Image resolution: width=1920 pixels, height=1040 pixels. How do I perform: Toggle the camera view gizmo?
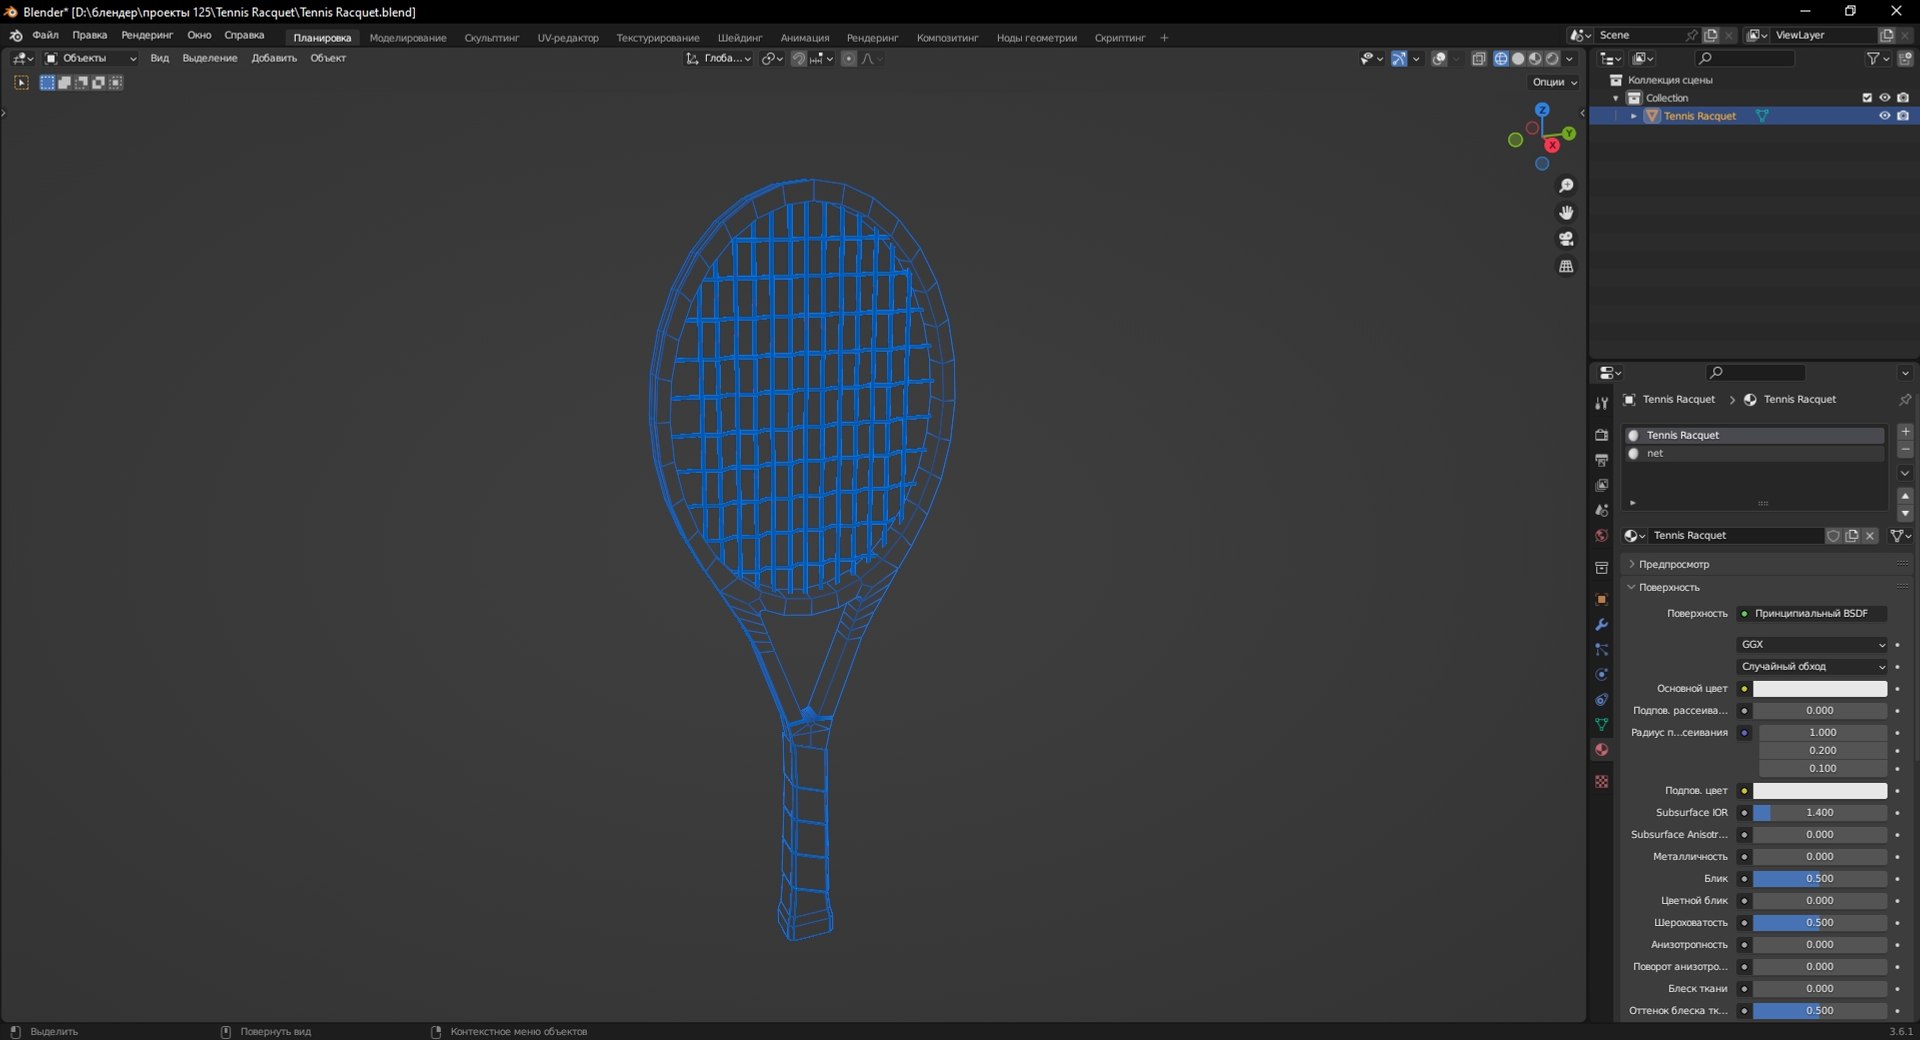[x=1566, y=239]
